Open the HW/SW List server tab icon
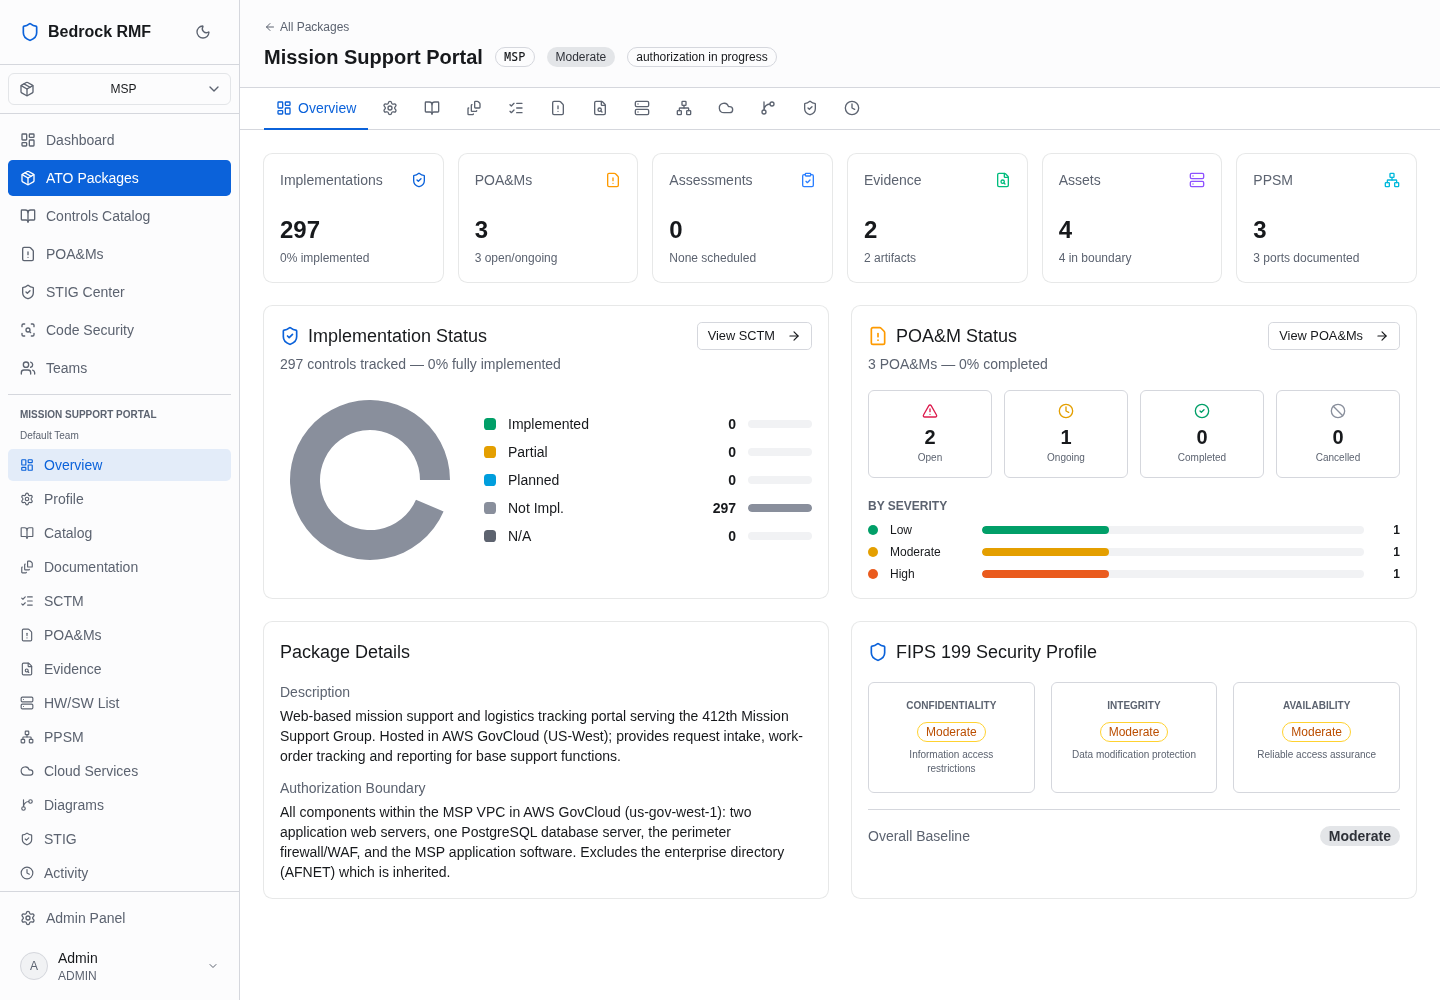1440x1000 pixels. coord(642,108)
